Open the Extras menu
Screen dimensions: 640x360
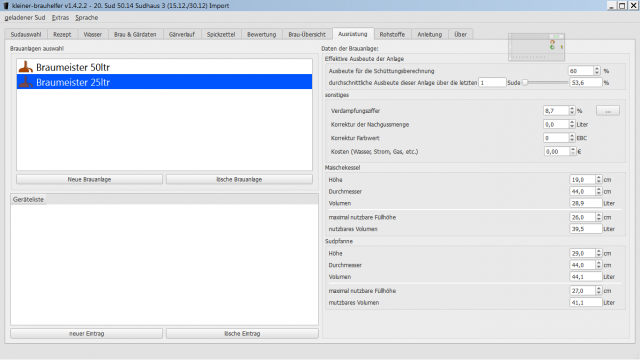60,18
